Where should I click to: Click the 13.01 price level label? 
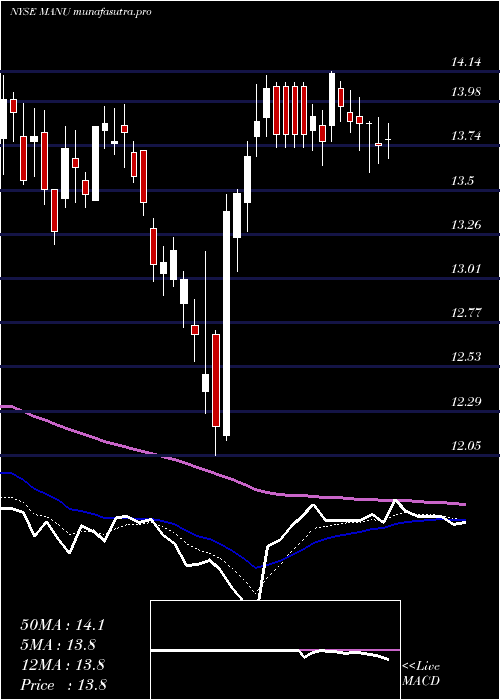click(x=466, y=269)
